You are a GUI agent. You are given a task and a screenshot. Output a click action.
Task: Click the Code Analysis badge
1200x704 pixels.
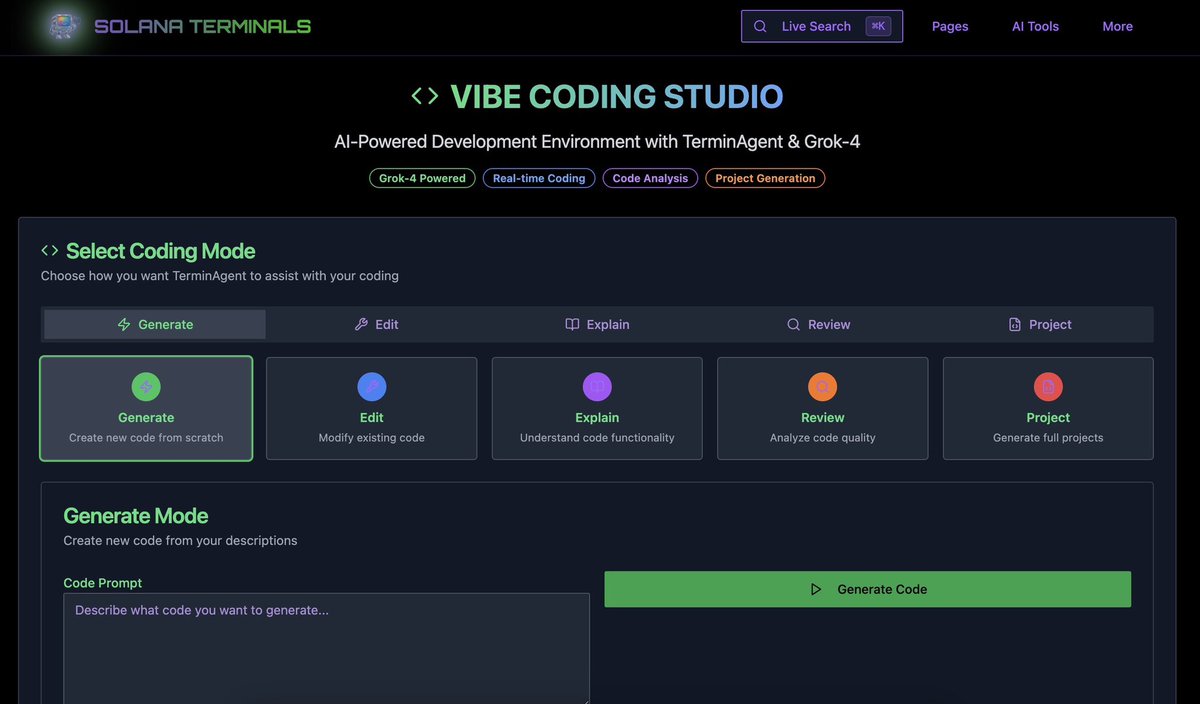(x=650, y=178)
